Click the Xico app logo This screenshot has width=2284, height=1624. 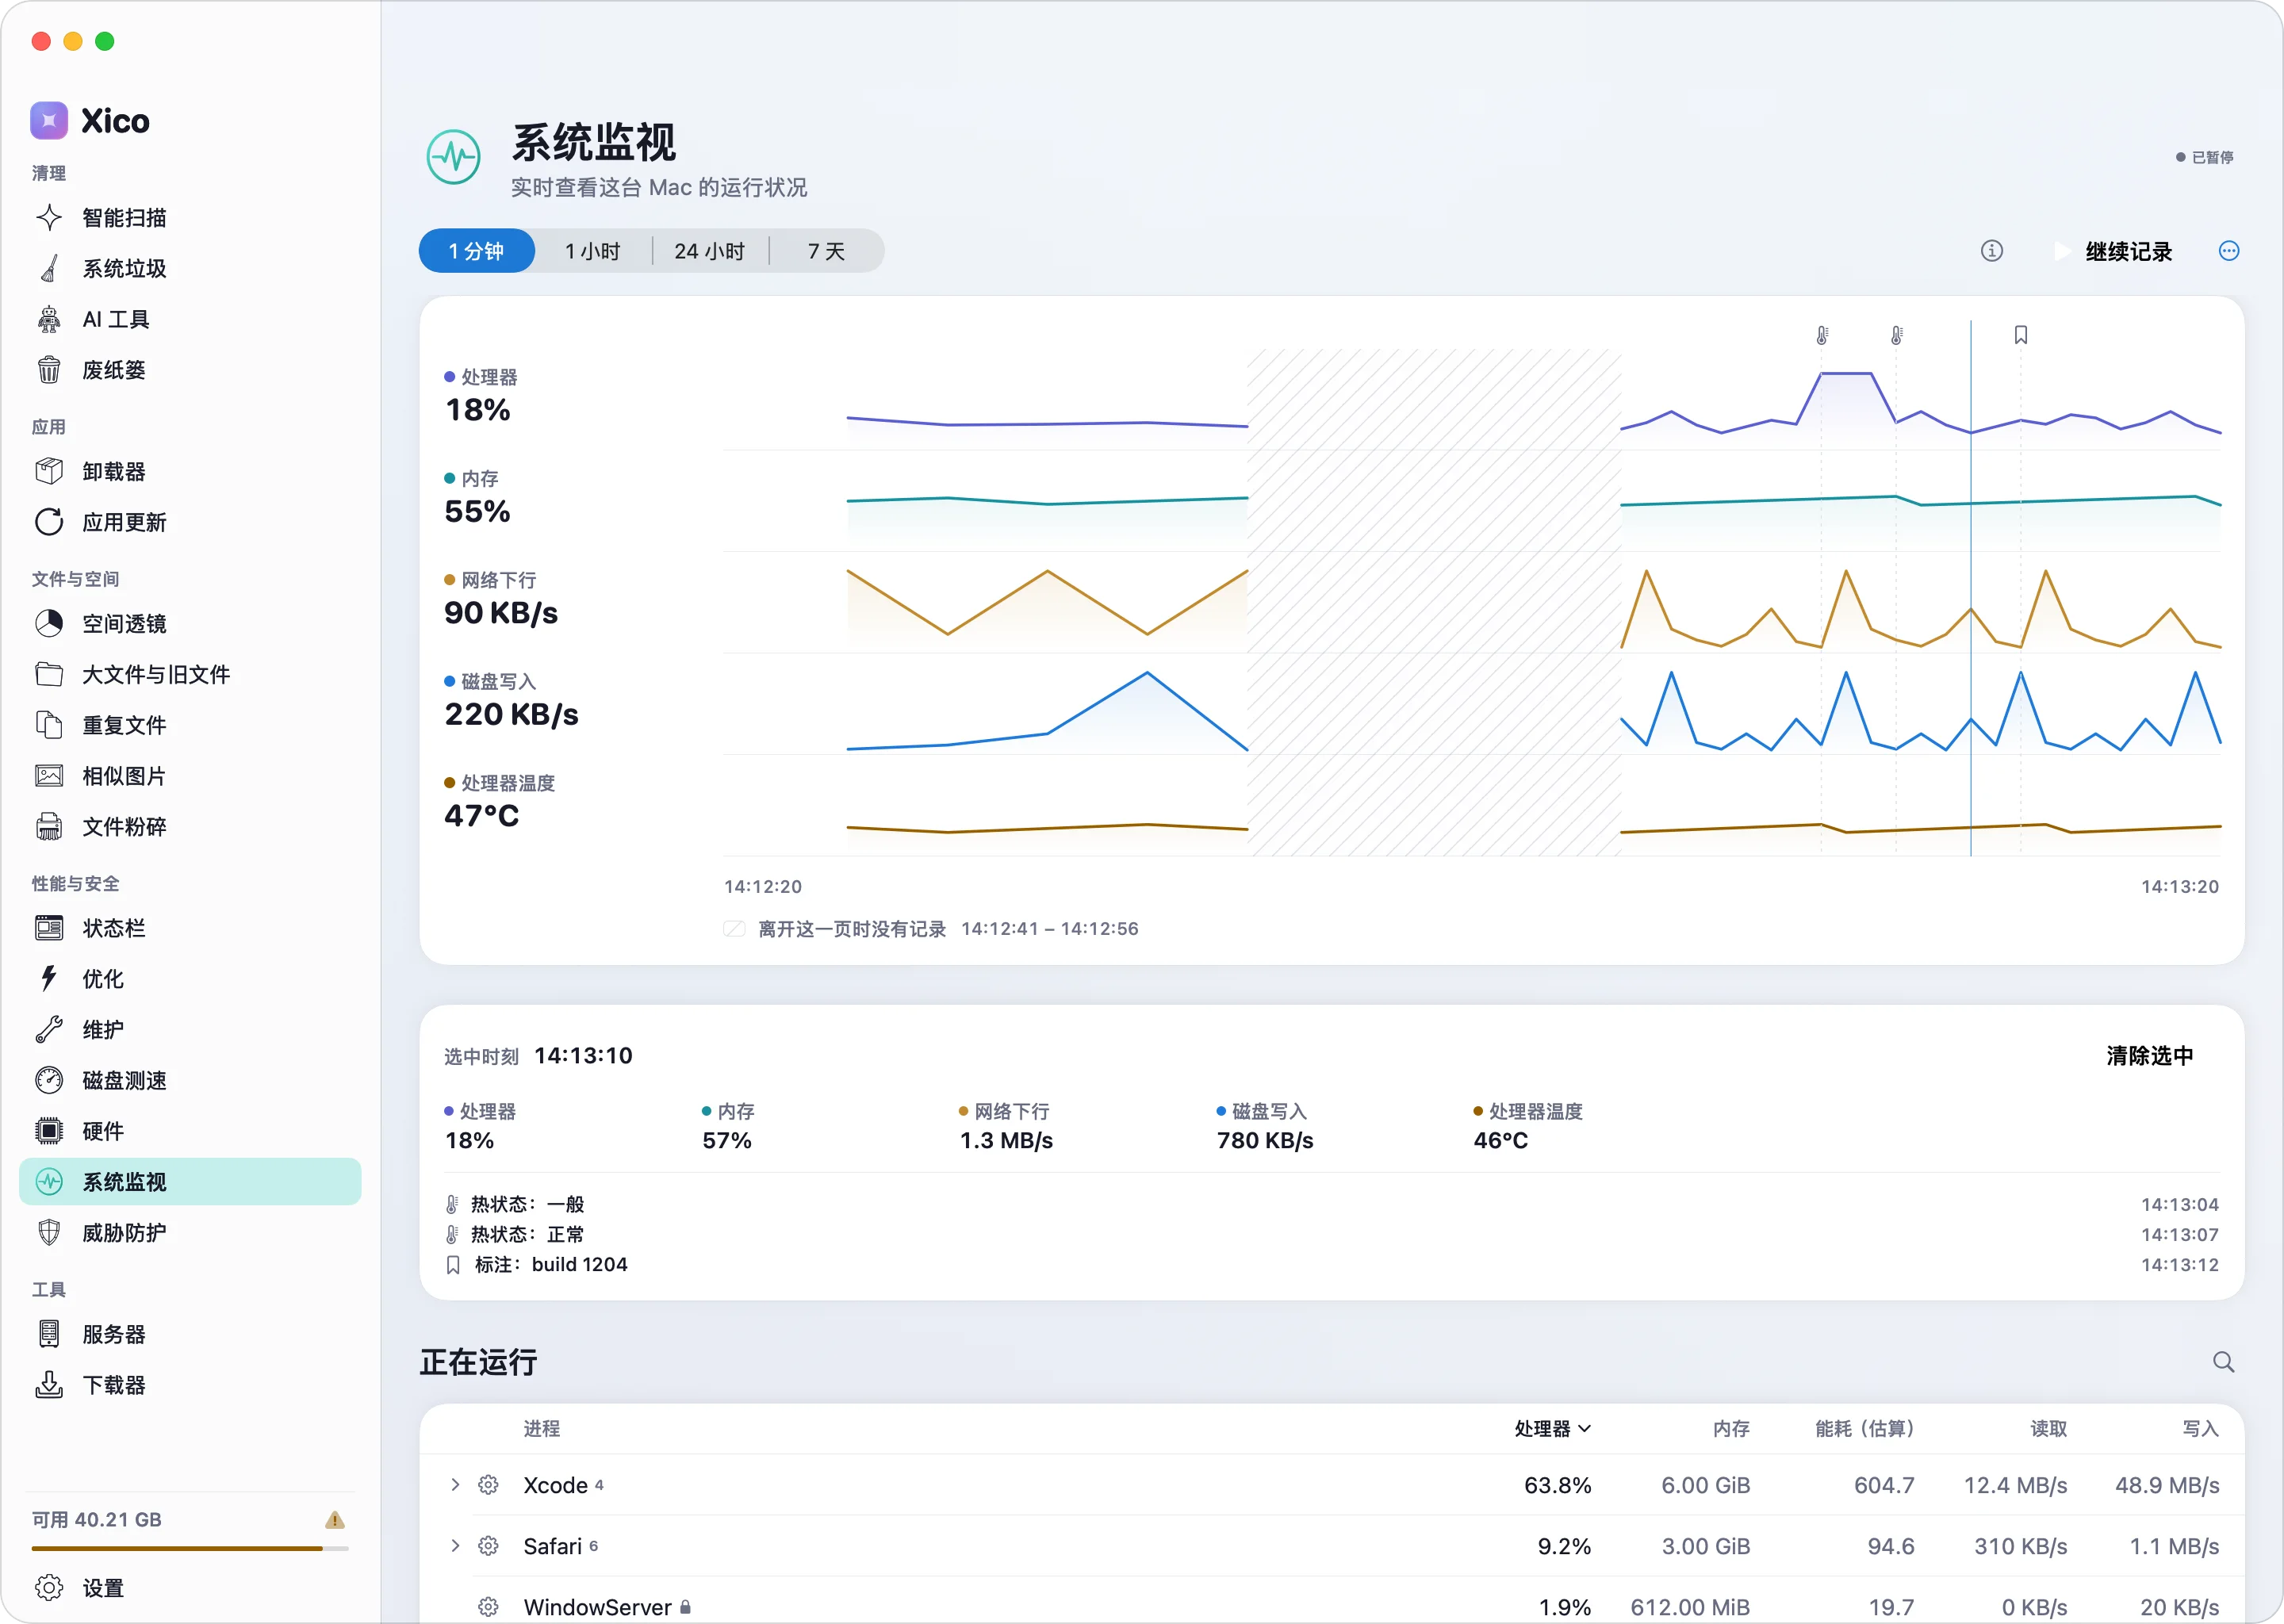(x=49, y=121)
